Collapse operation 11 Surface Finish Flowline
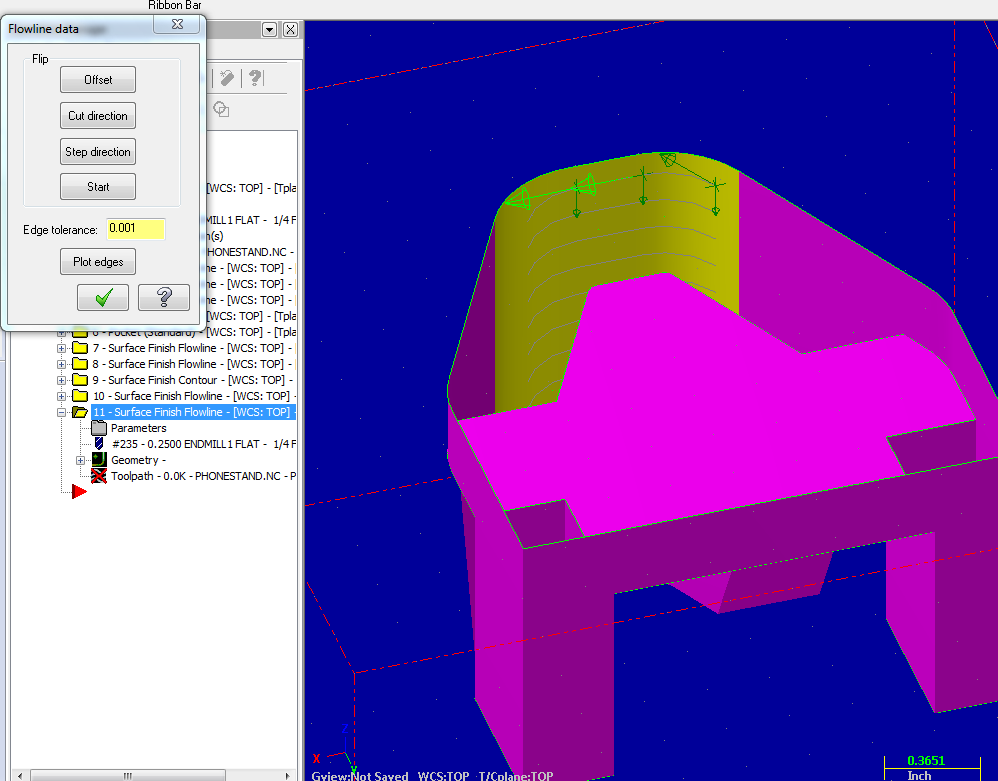 [x=62, y=412]
